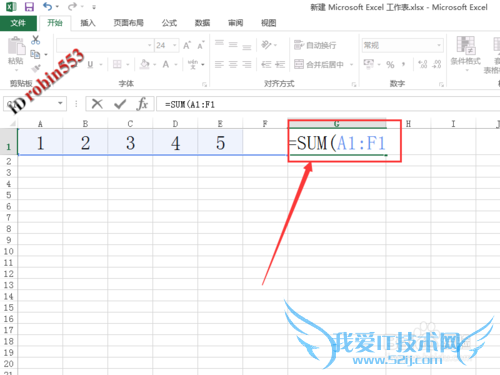Open the font color dropdown arrow
The width and height of the screenshot is (500, 375).
176,64
